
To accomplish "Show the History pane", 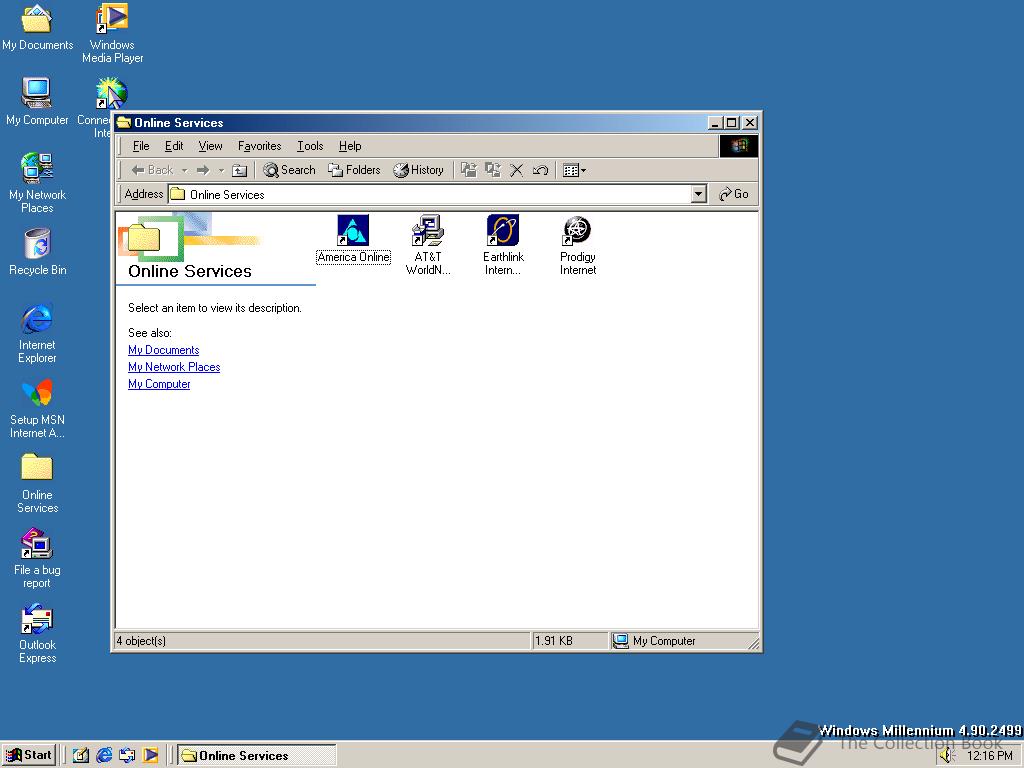I will 418,170.
